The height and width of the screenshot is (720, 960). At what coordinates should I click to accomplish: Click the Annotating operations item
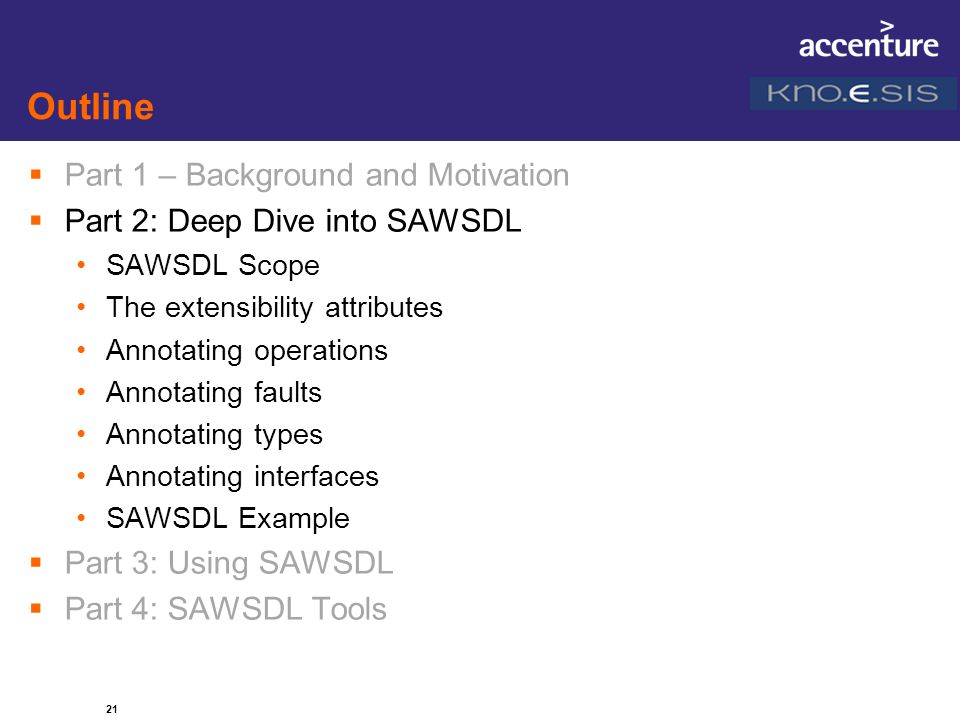tap(247, 351)
